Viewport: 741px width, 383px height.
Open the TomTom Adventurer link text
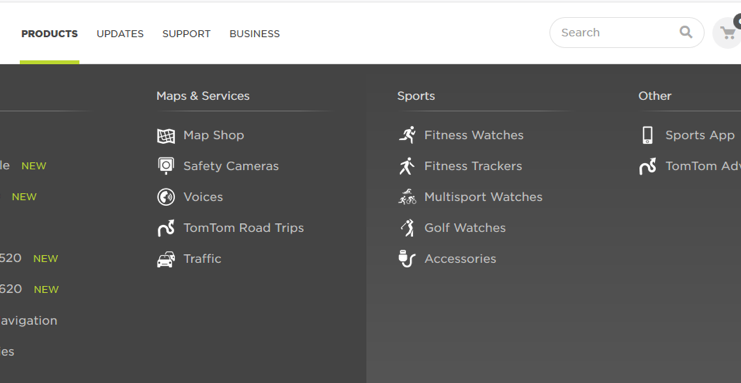point(703,166)
